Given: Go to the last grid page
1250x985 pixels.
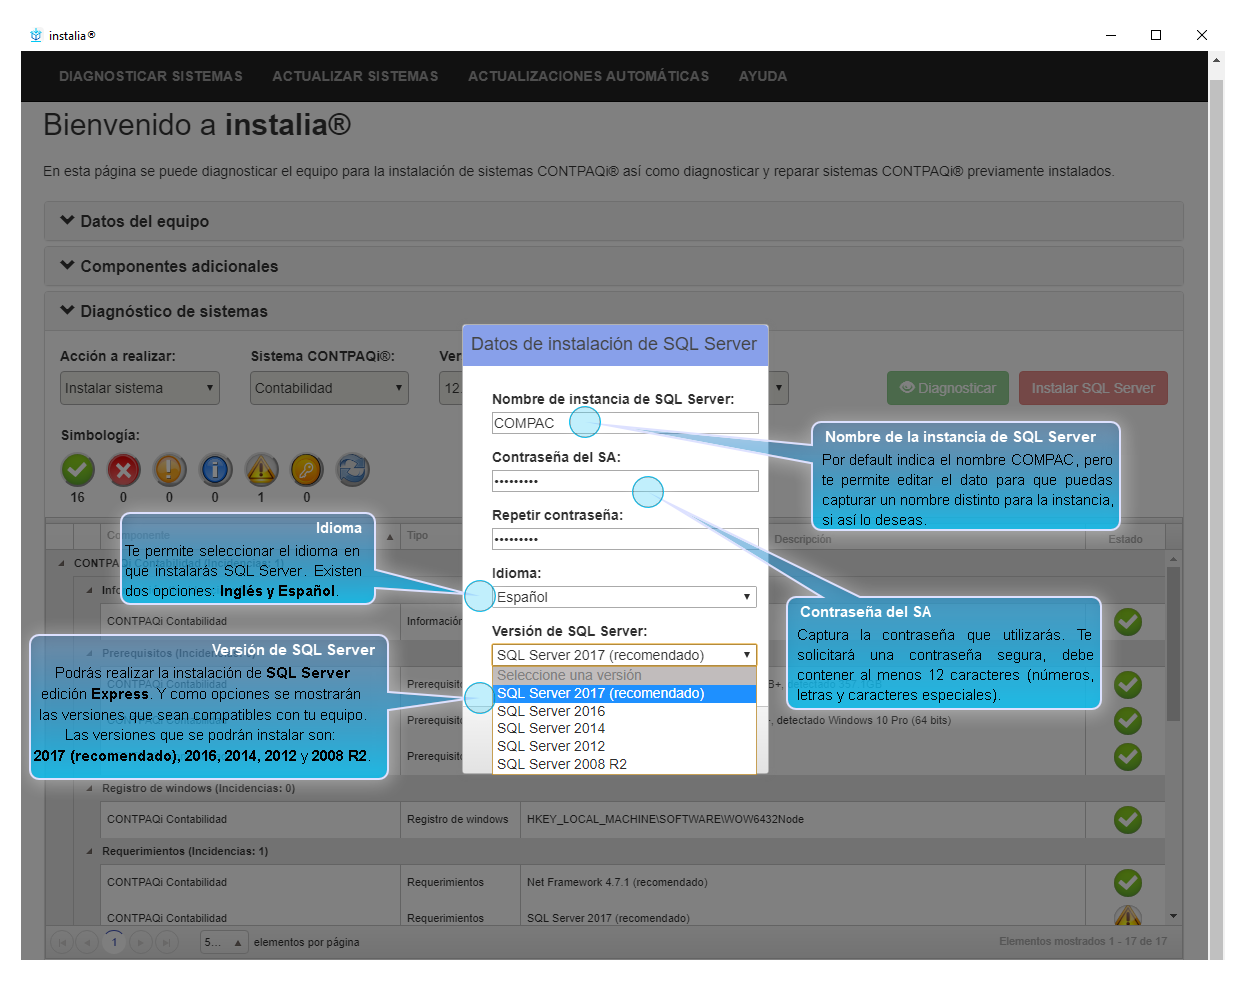Looking at the screenshot, I should (166, 942).
